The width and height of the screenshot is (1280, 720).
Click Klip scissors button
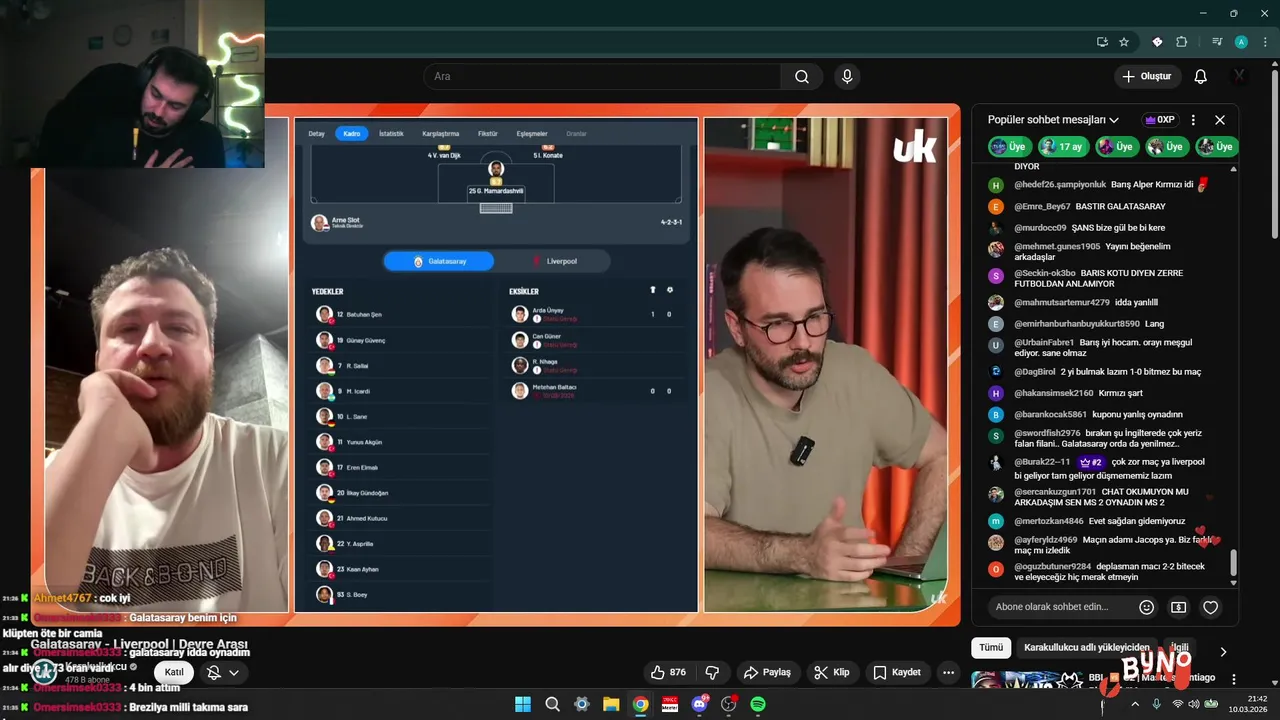831,672
